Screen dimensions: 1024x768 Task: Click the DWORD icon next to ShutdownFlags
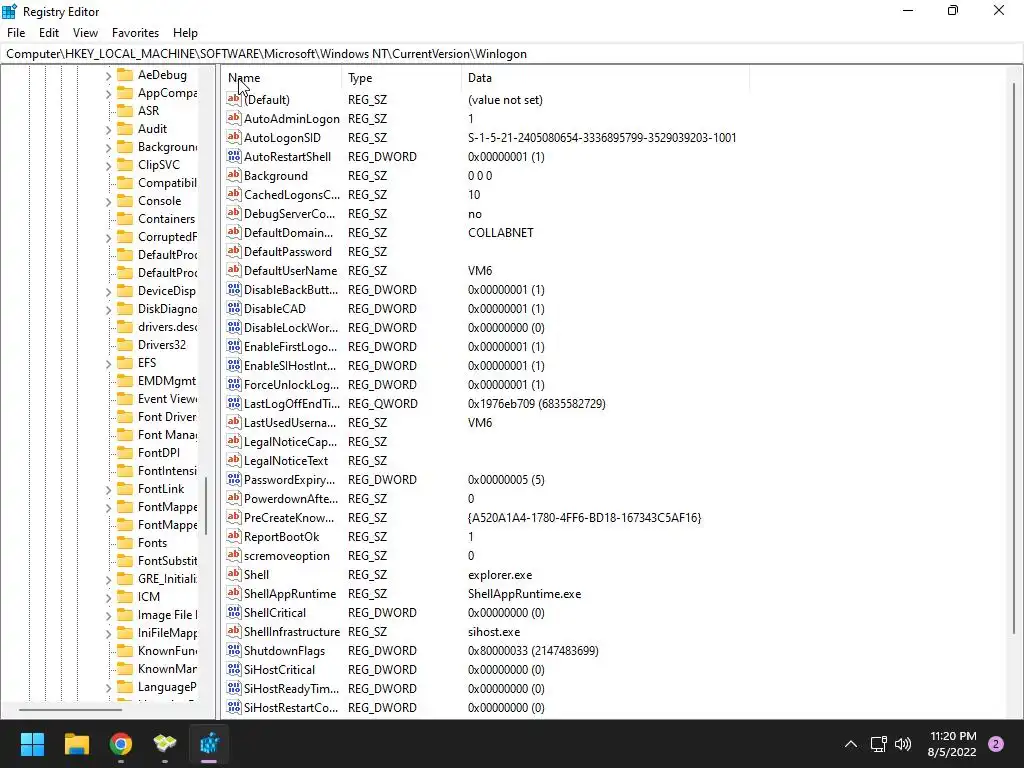pyautogui.click(x=234, y=650)
